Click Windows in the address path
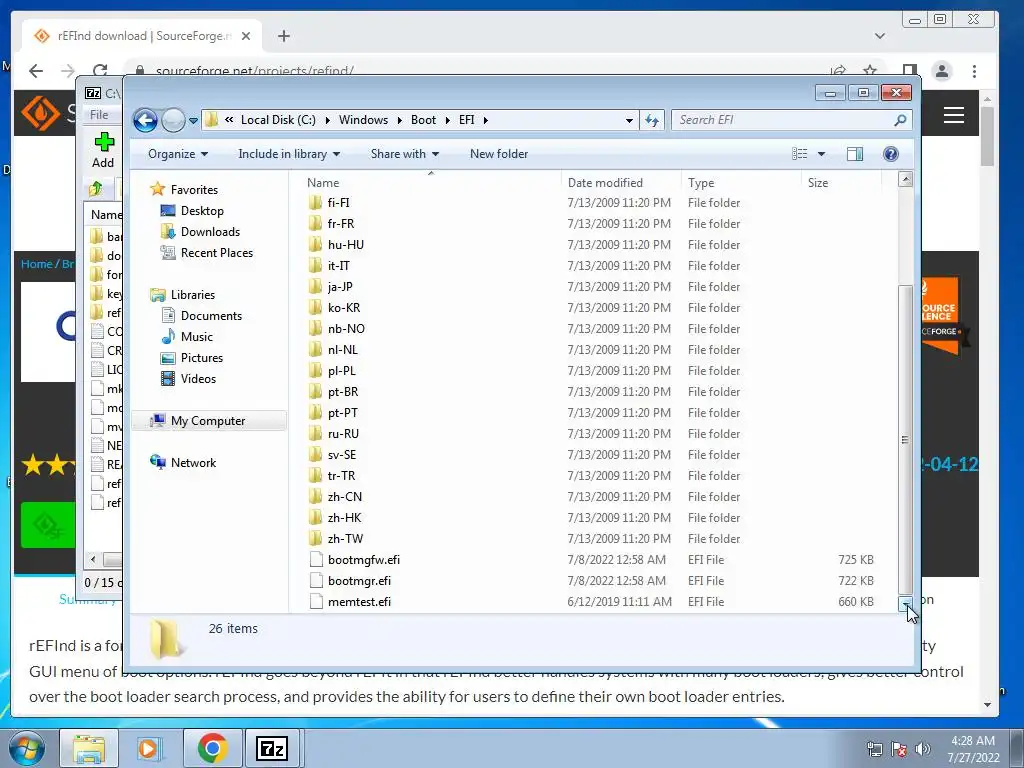 pos(363,120)
